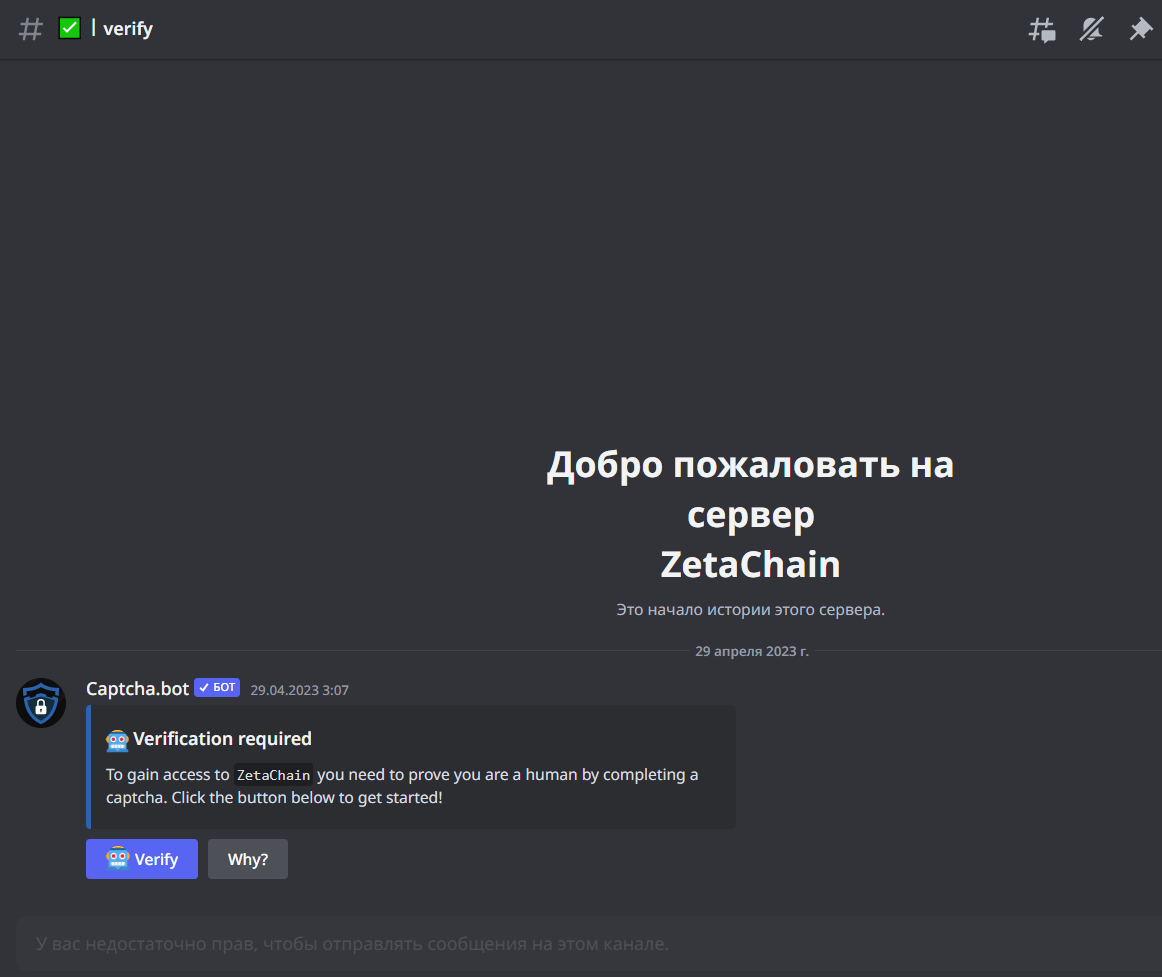This screenshot has width=1162, height=977.
Task: Open the Threads panel icon
Action: tap(1042, 30)
